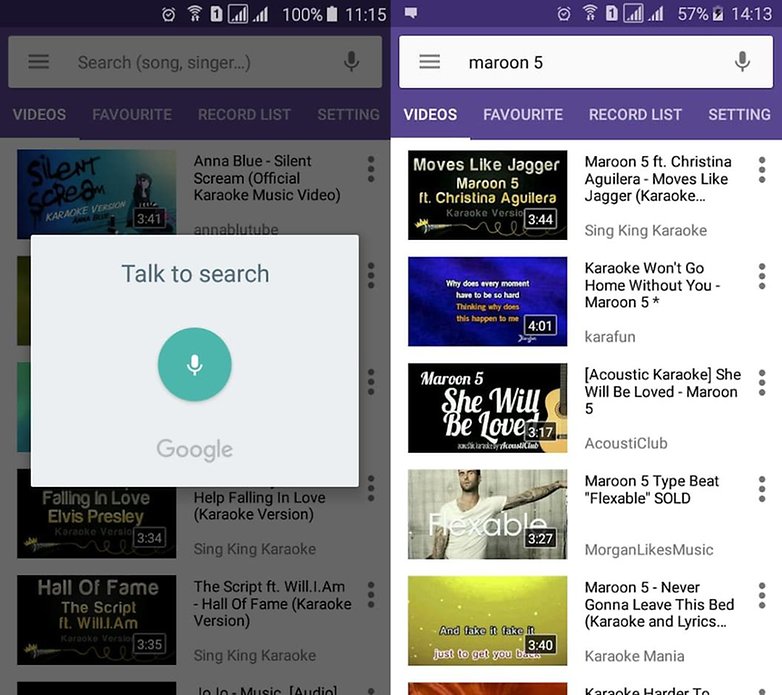Open options for Won't Go Home Without You
Image resolution: width=782 pixels, height=695 pixels.
[x=762, y=276]
